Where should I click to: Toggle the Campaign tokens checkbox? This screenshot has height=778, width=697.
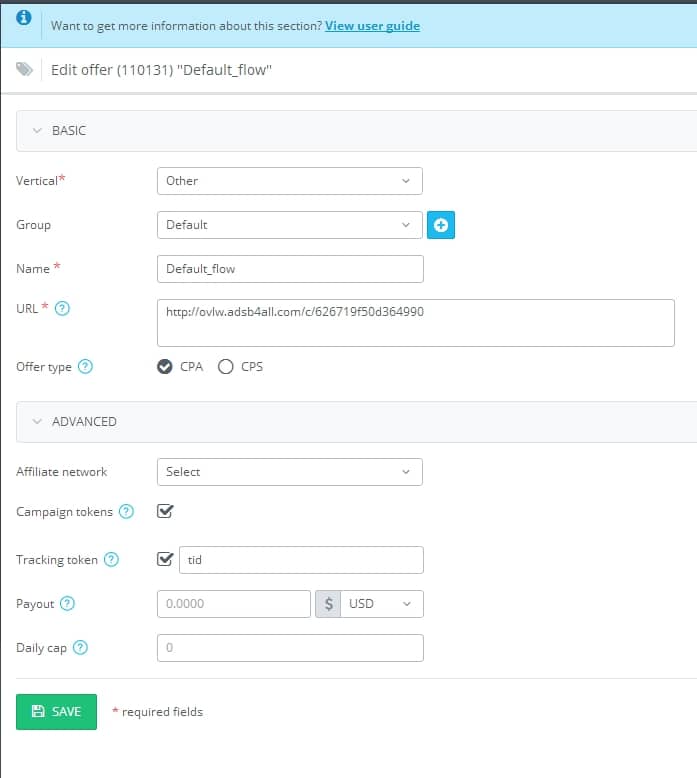[x=165, y=511]
